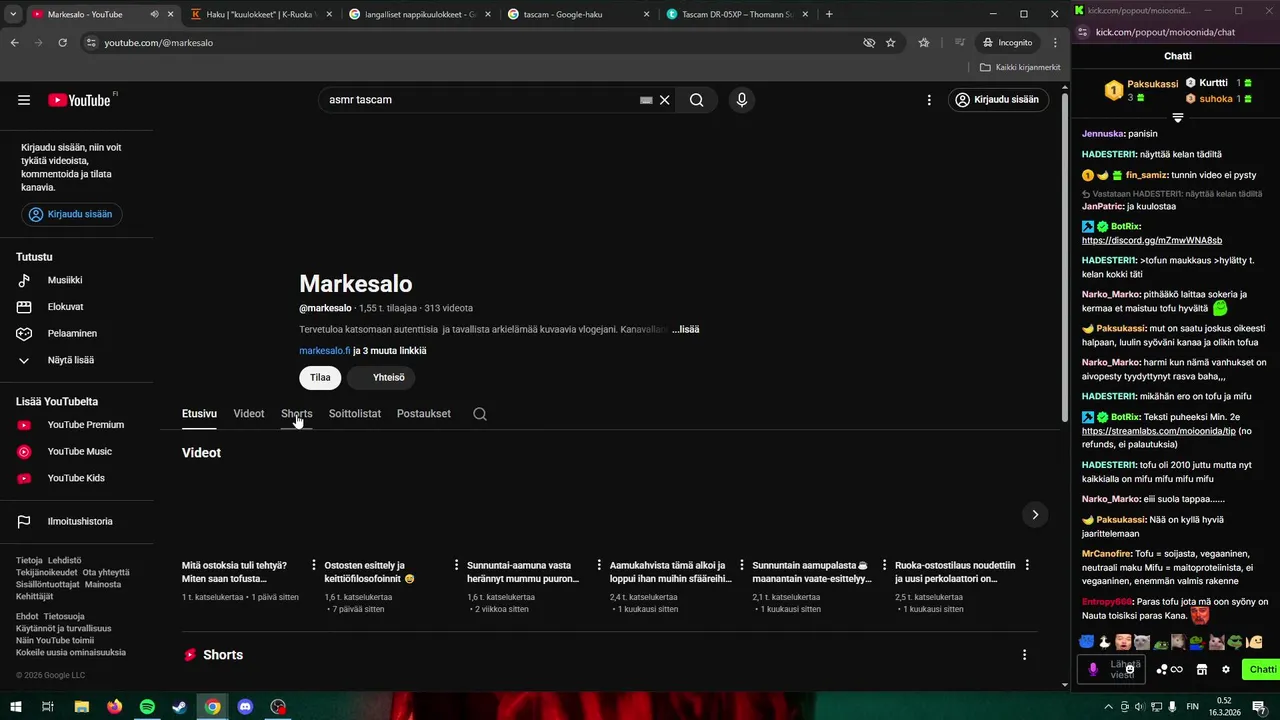This screenshot has width=1280, height=720.
Task: Open the virtual keyboard icon in search box
Action: 646,100
